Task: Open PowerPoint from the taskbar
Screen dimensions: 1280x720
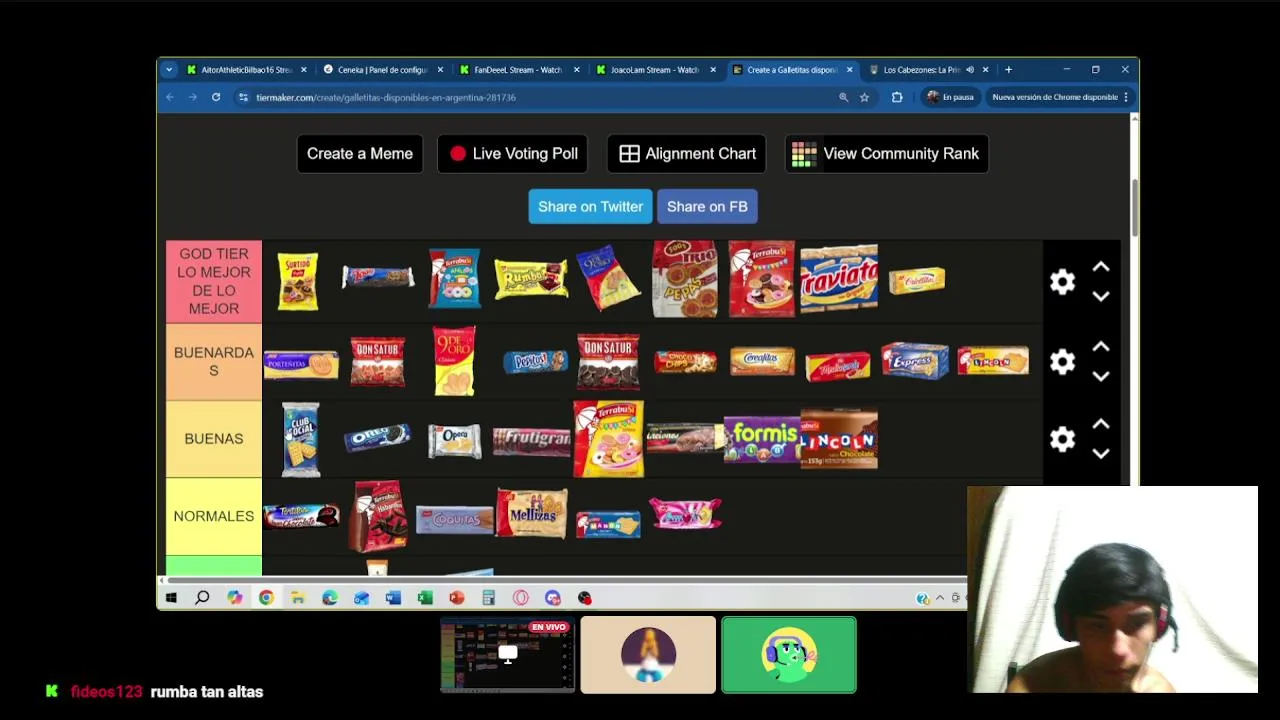Action: point(457,598)
